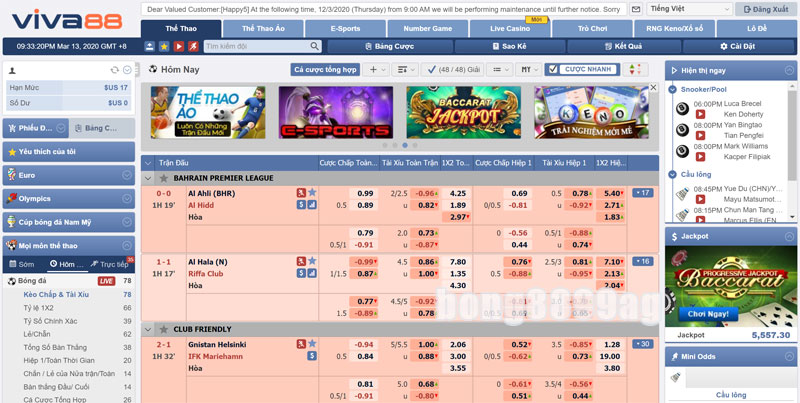This screenshot has height=403, width=800.
Task: Open the Tiếng Việt language dropdown
Action: point(690,9)
